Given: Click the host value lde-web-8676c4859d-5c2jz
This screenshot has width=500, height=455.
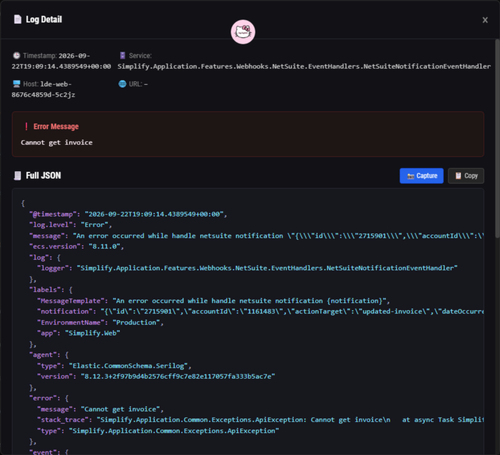Looking at the screenshot, I should pyautogui.click(x=43, y=89).
